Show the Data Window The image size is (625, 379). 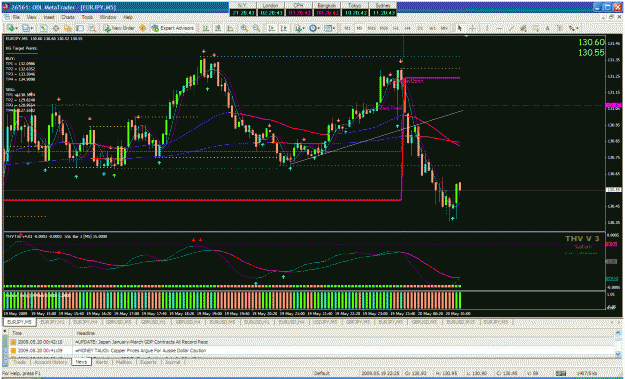point(56,28)
